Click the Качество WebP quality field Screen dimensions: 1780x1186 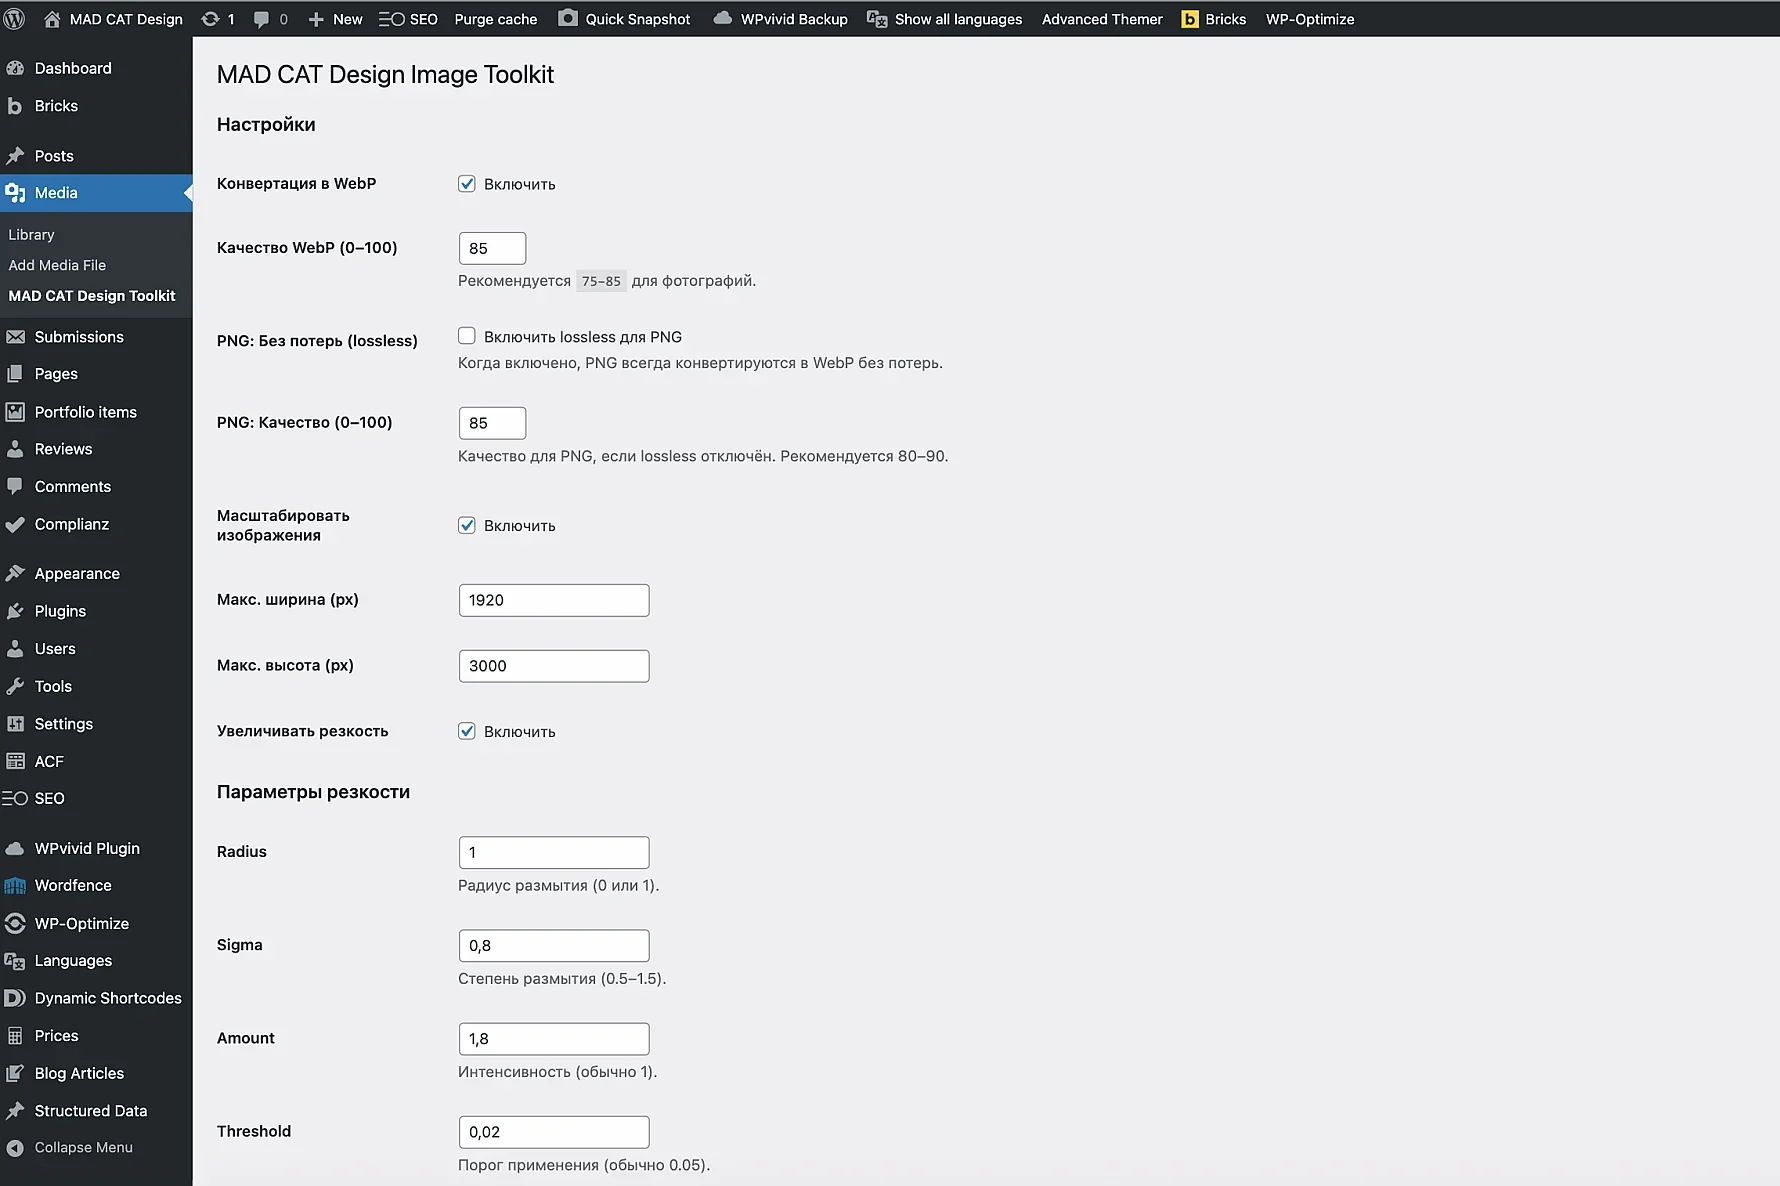(492, 248)
